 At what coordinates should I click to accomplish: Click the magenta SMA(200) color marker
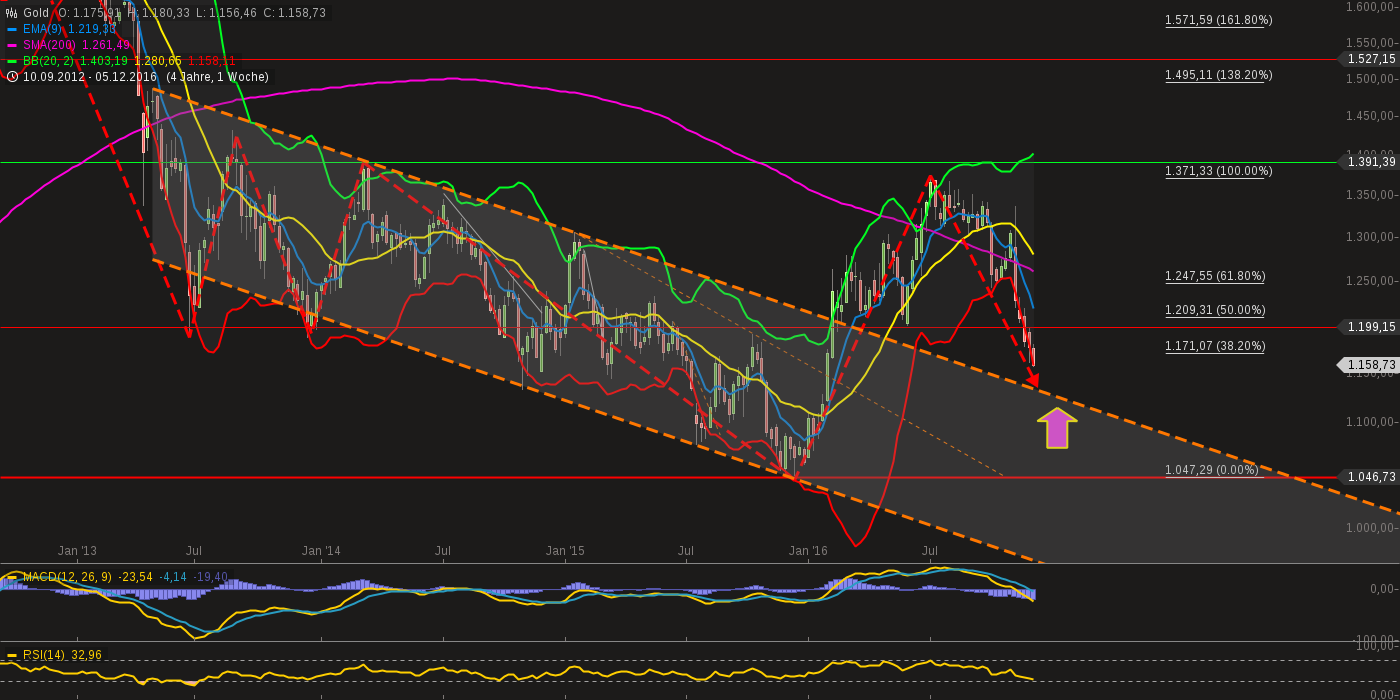[12, 45]
